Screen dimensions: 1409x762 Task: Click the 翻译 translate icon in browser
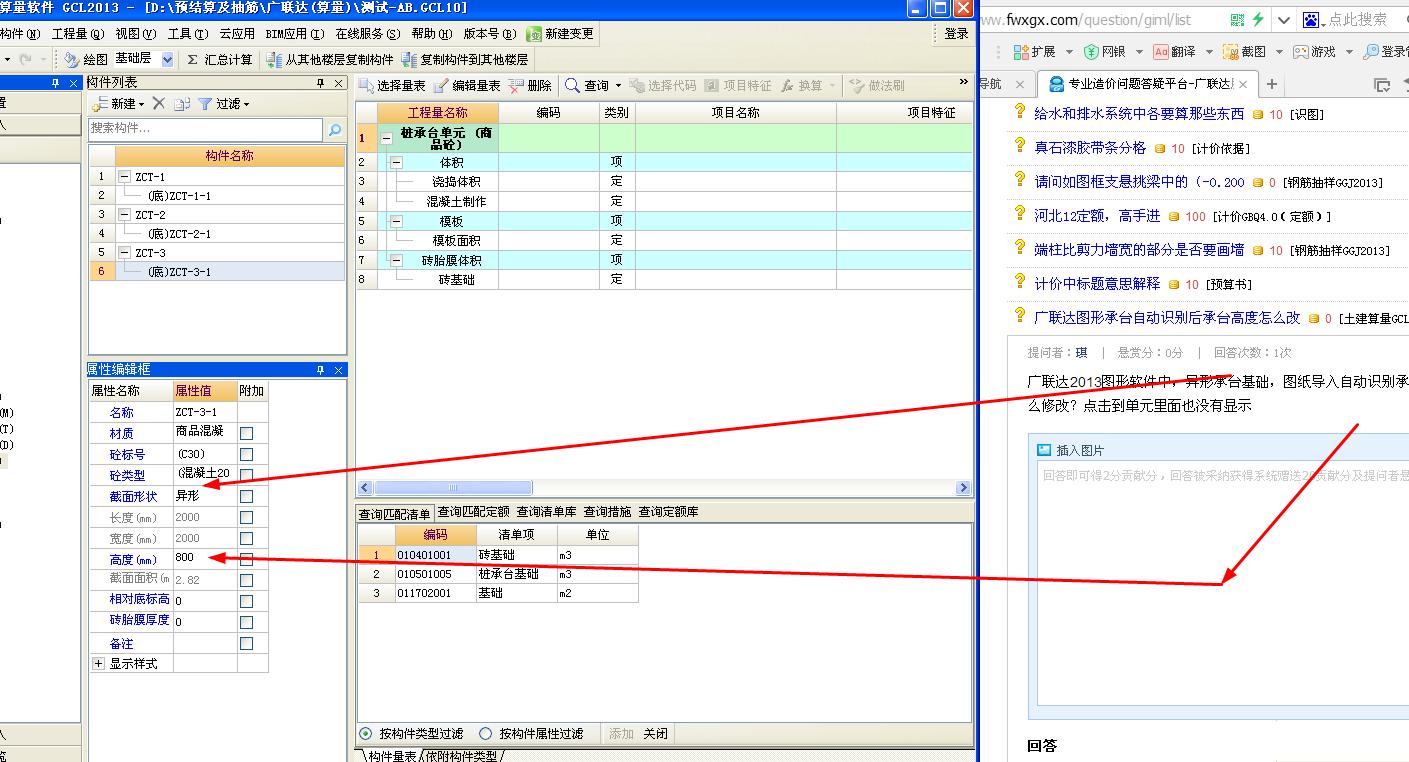point(1160,51)
